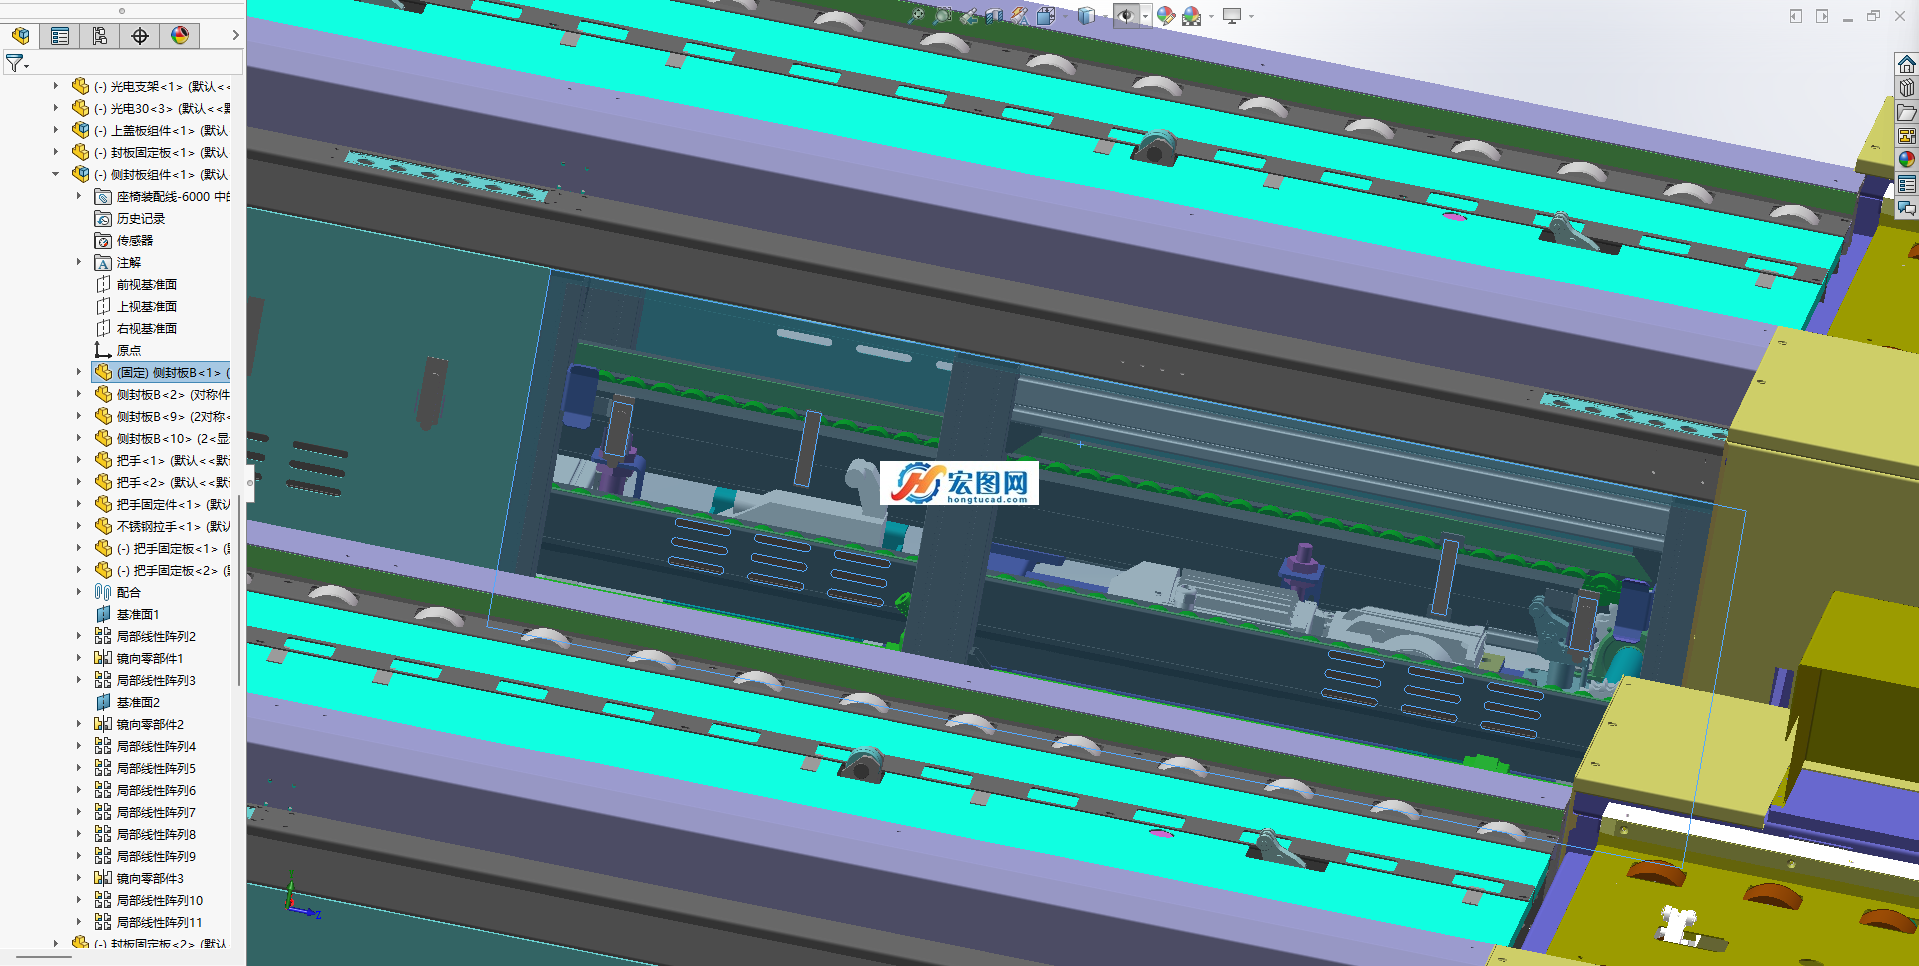Select 镜向零部件1 mirror feature

tap(139, 658)
